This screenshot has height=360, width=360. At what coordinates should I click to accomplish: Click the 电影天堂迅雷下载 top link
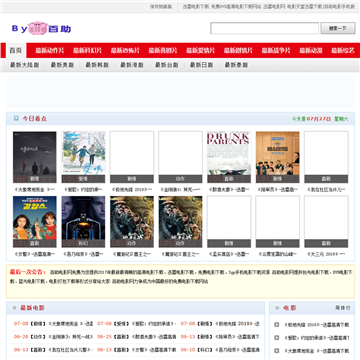click(x=305, y=6)
